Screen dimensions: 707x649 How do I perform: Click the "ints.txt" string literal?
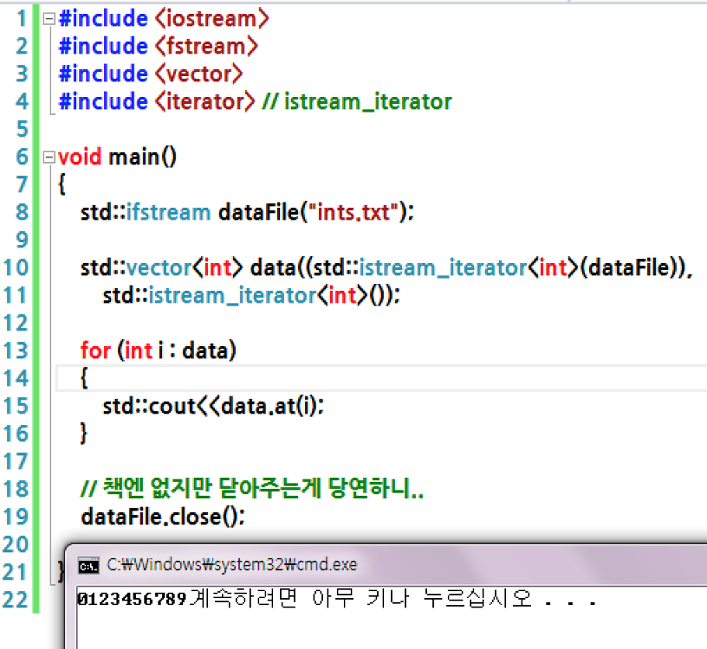coord(354,212)
